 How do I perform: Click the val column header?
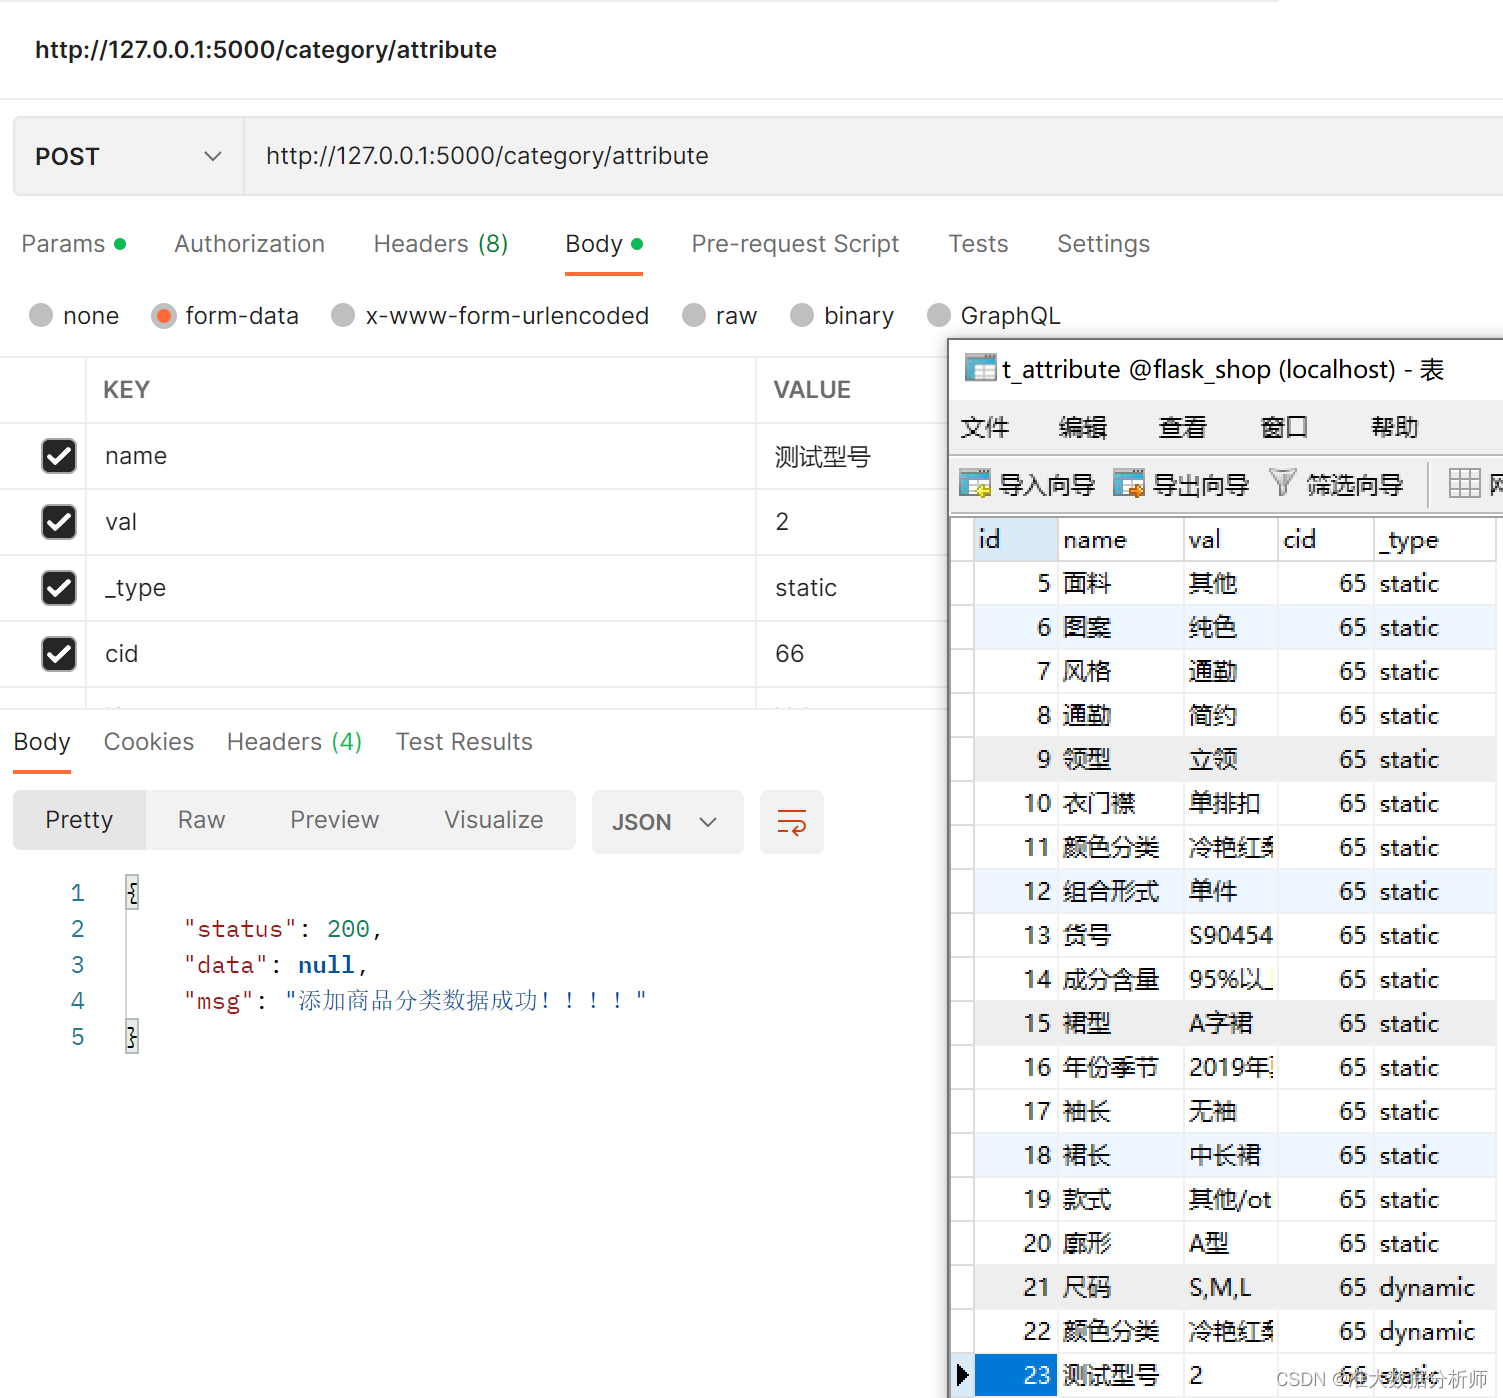tap(1231, 540)
